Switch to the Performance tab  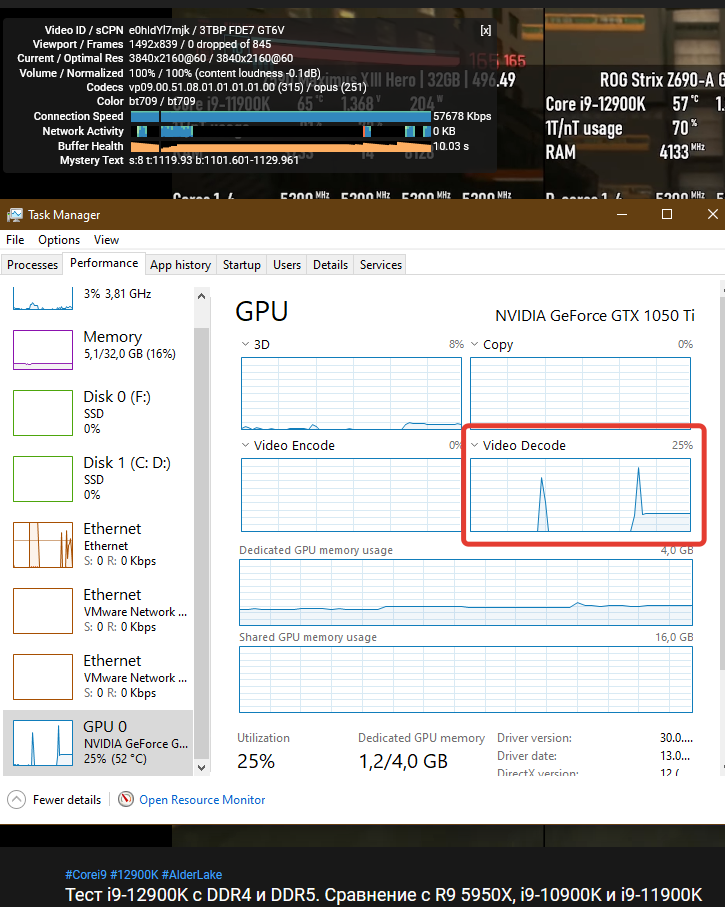[104, 263]
